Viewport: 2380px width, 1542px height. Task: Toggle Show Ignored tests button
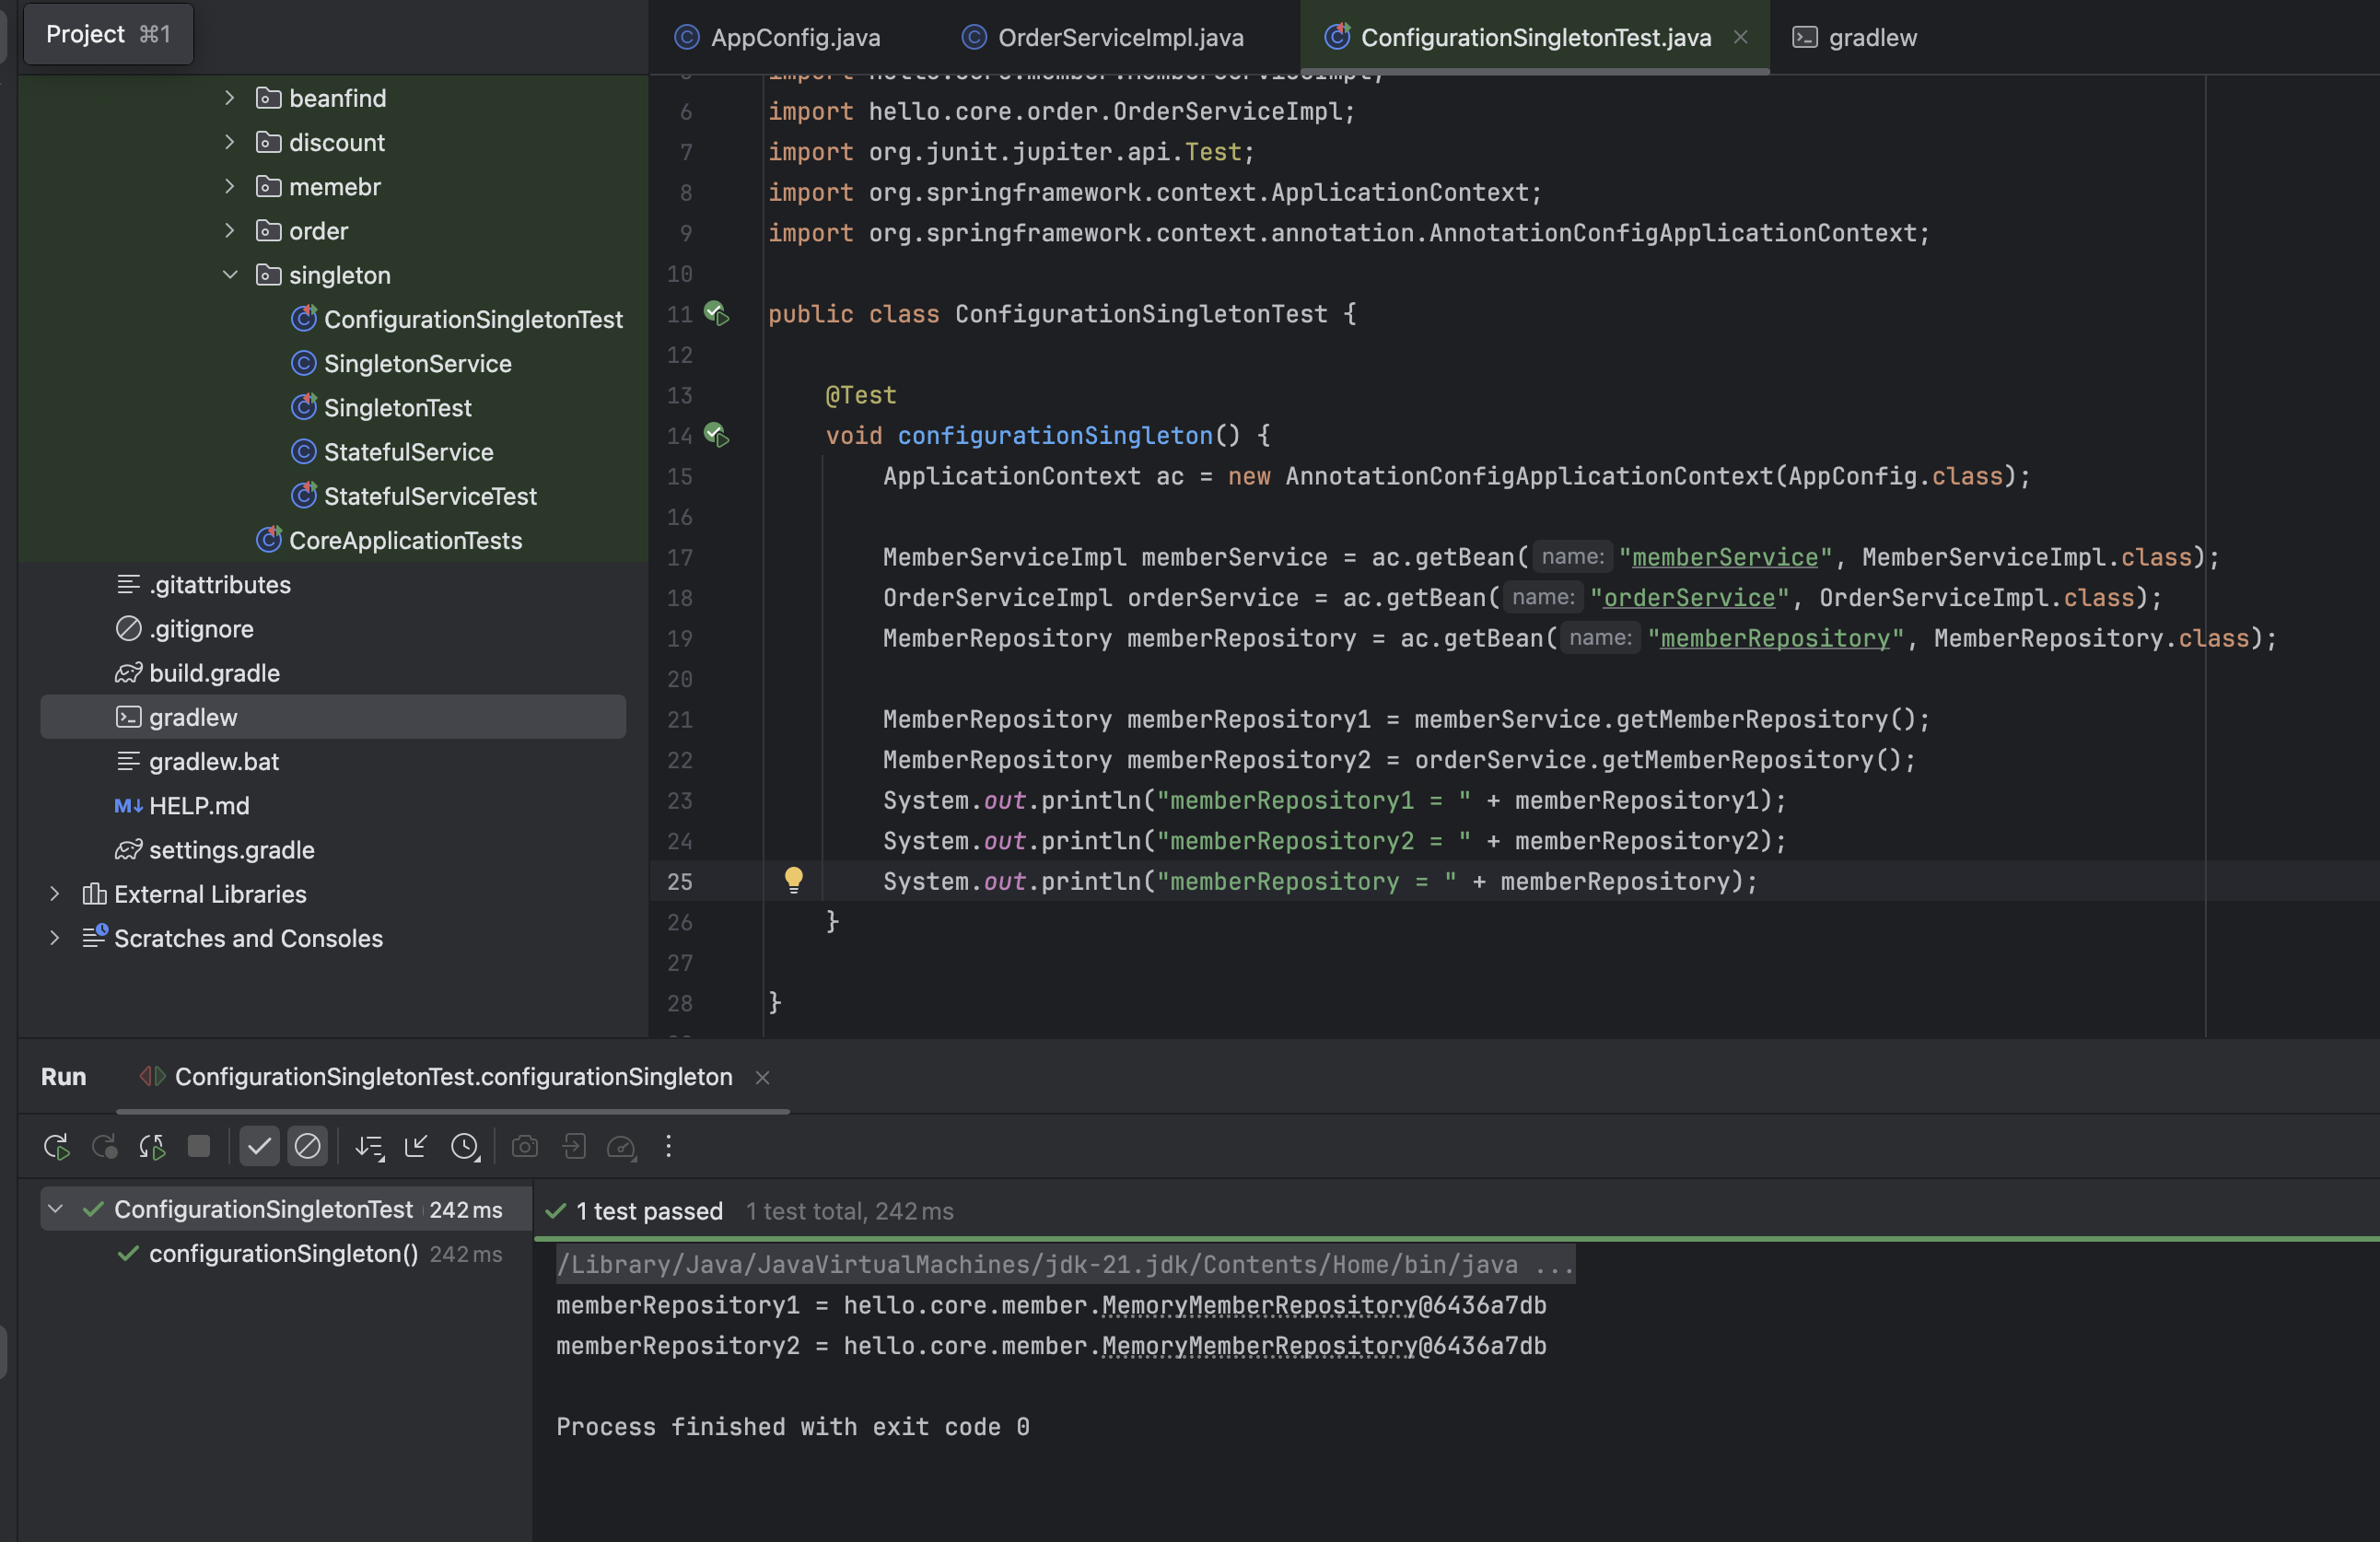point(307,1146)
